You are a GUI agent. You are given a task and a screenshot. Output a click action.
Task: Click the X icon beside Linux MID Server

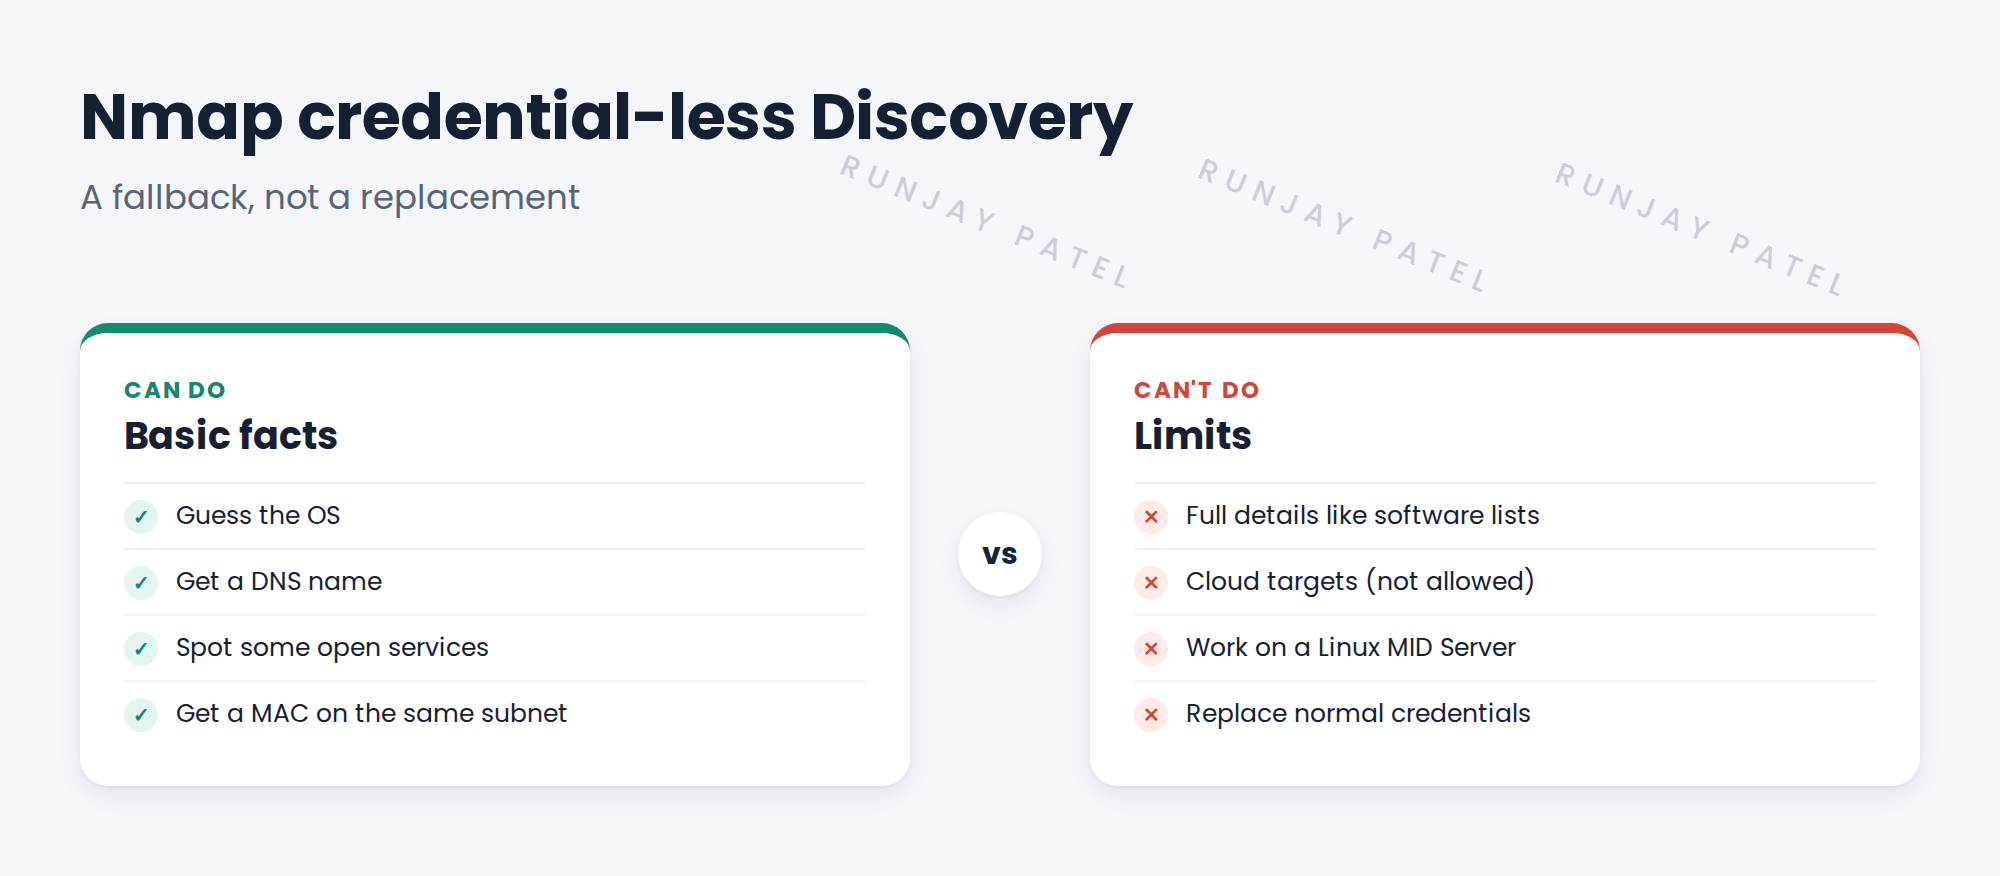[x=1151, y=648]
